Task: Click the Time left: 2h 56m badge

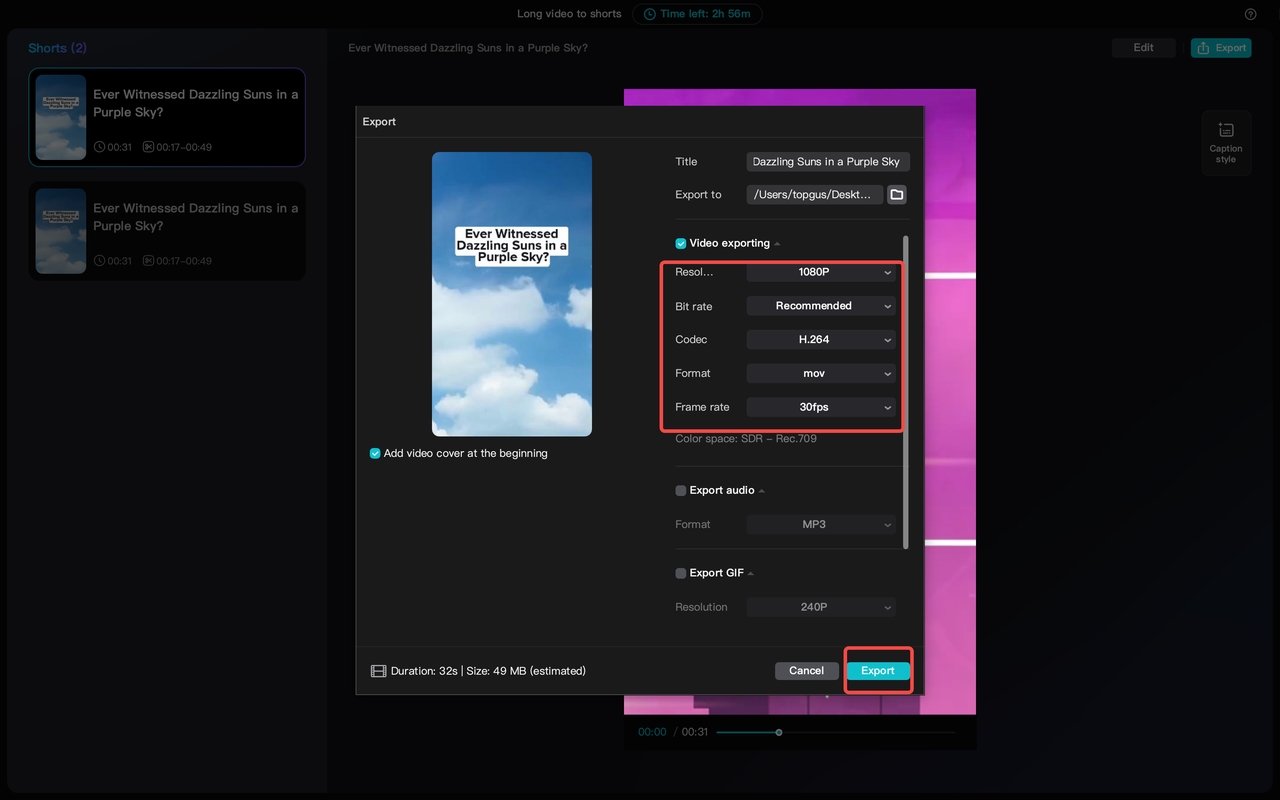Action: (697, 14)
